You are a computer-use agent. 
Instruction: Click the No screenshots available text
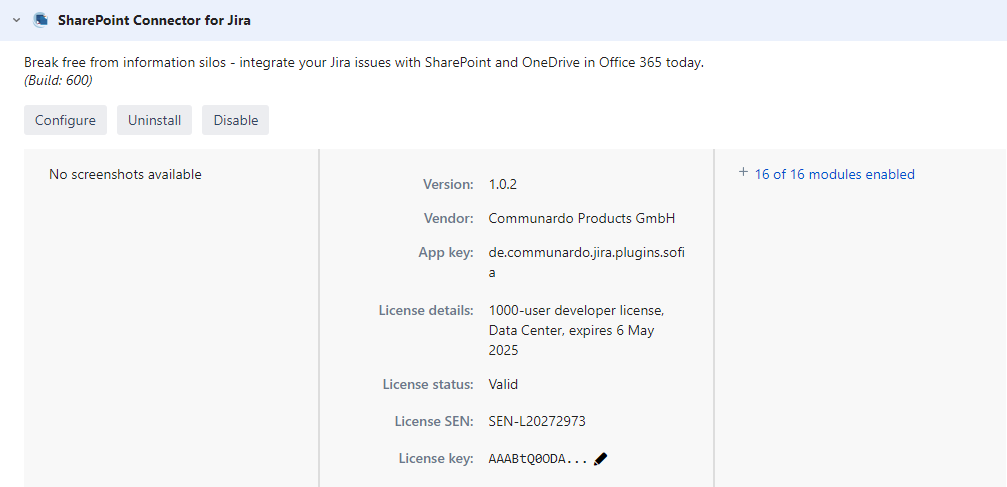[125, 174]
